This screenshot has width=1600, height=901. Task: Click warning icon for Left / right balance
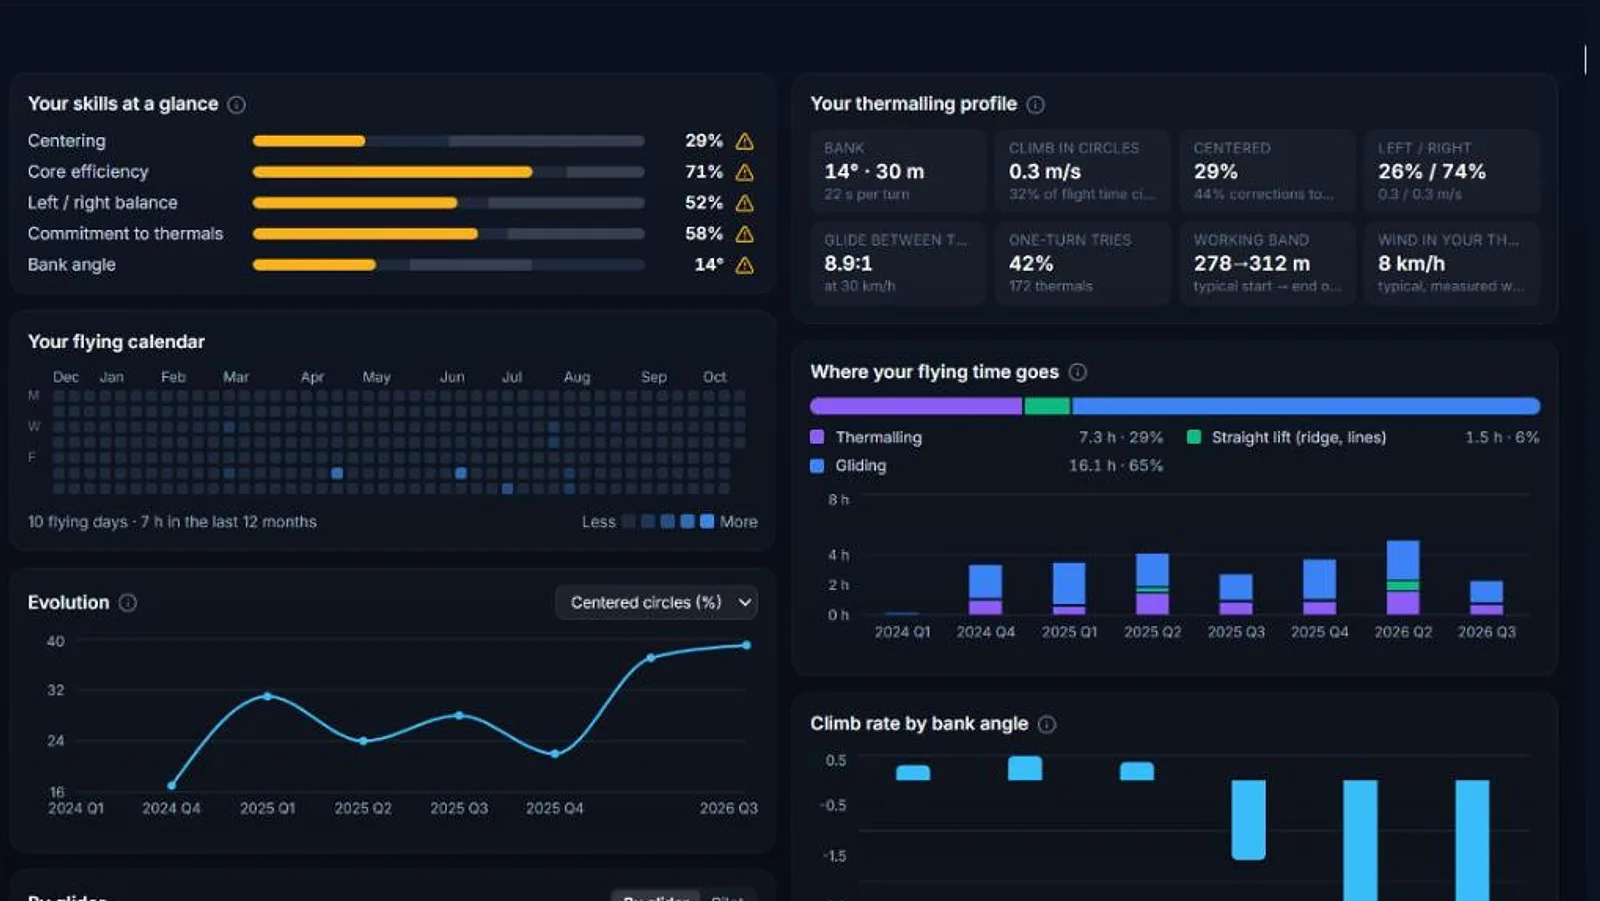coord(744,203)
